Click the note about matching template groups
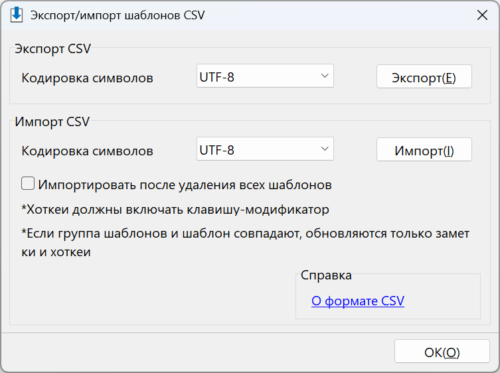 pos(245,243)
